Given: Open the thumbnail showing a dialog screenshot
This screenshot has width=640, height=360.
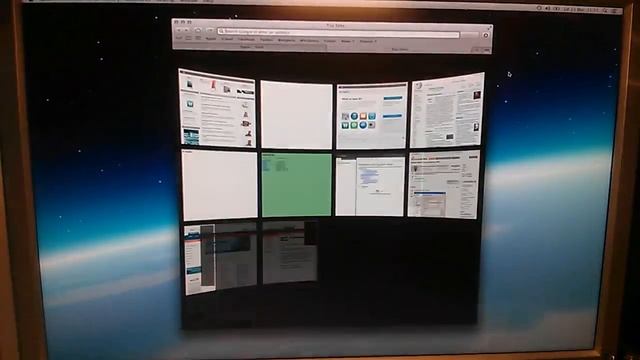Looking at the screenshot, I should 444,184.
